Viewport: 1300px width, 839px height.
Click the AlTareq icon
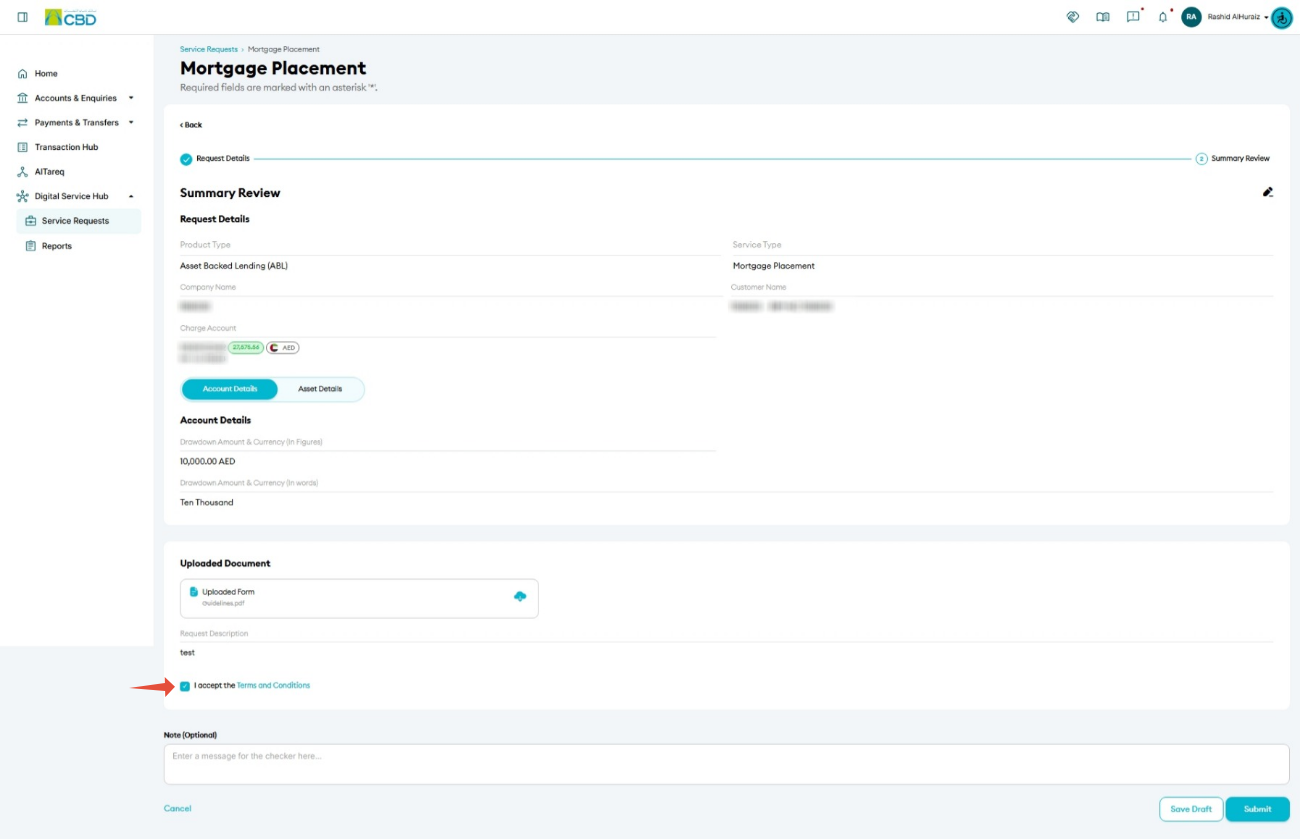(x=23, y=172)
